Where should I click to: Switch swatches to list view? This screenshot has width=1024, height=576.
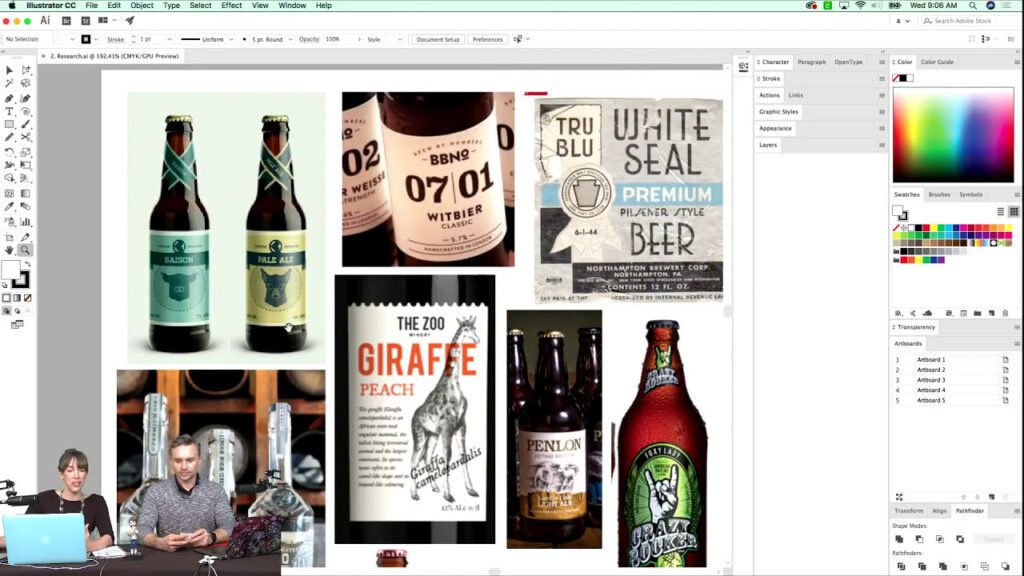coord(1000,212)
